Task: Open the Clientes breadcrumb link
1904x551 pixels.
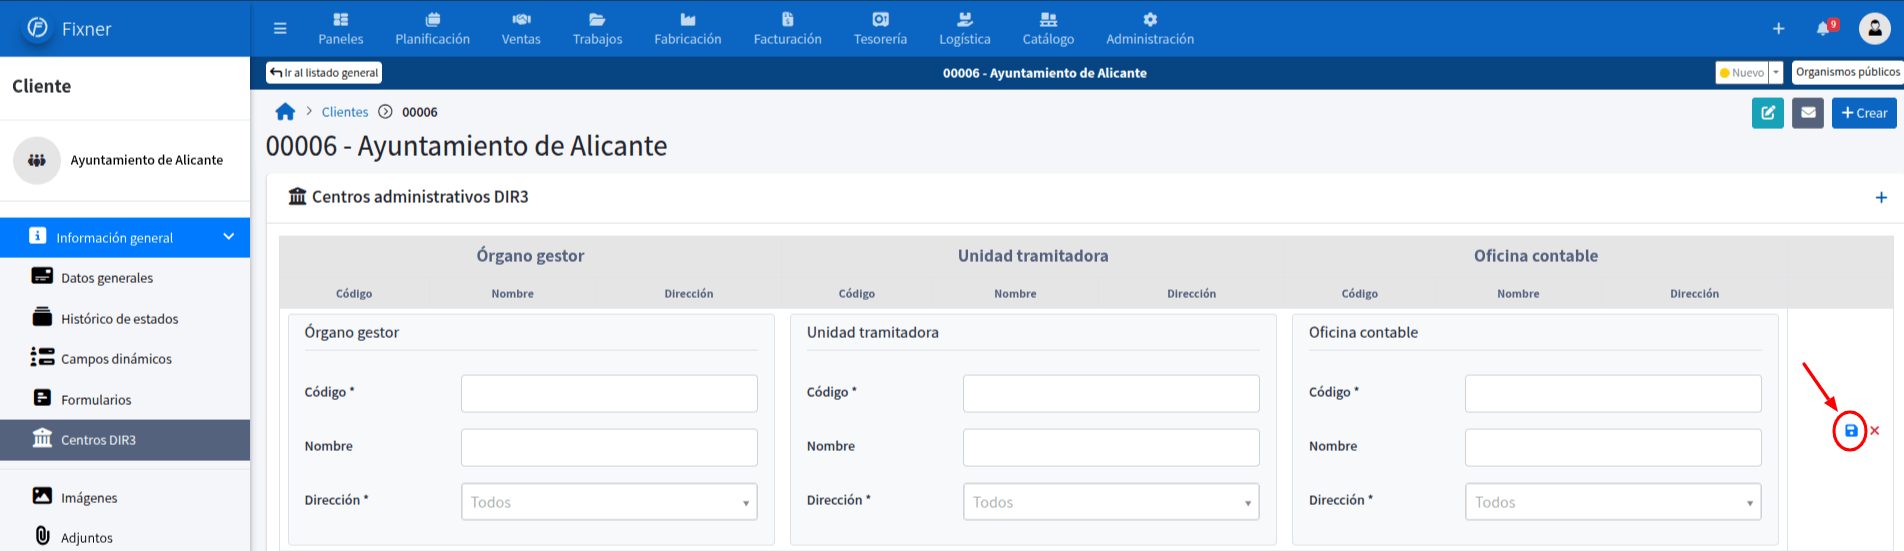Action: click(x=345, y=112)
